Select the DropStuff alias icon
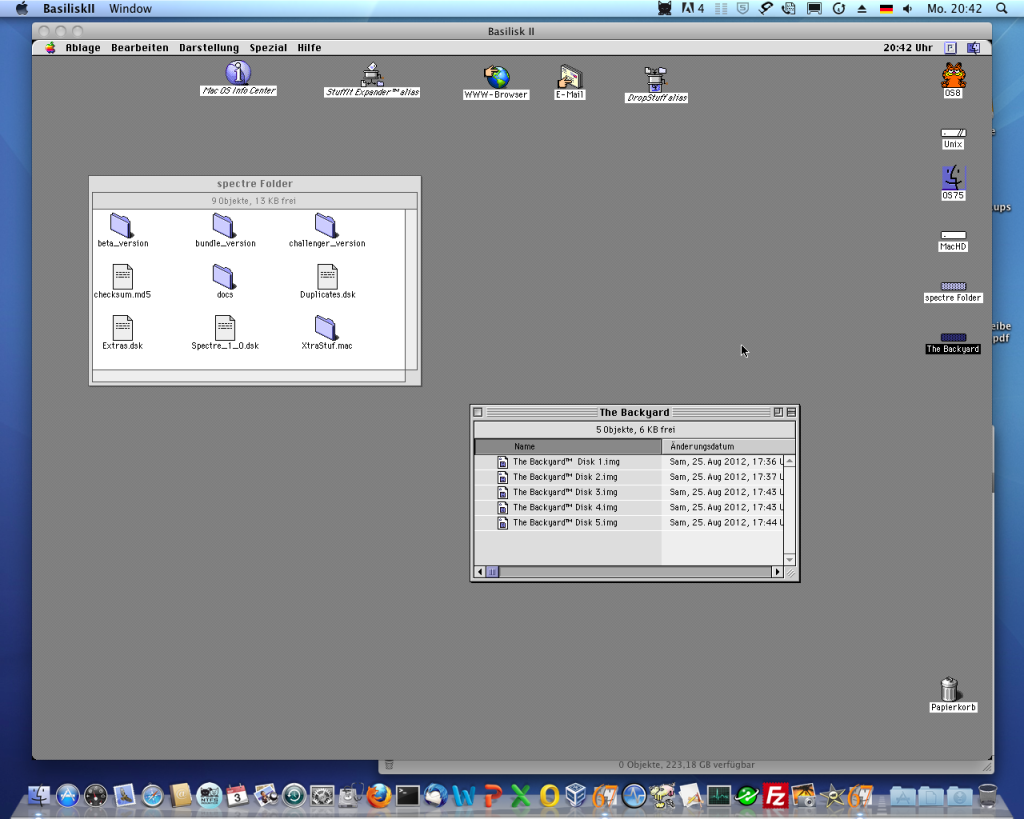 [656, 79]
